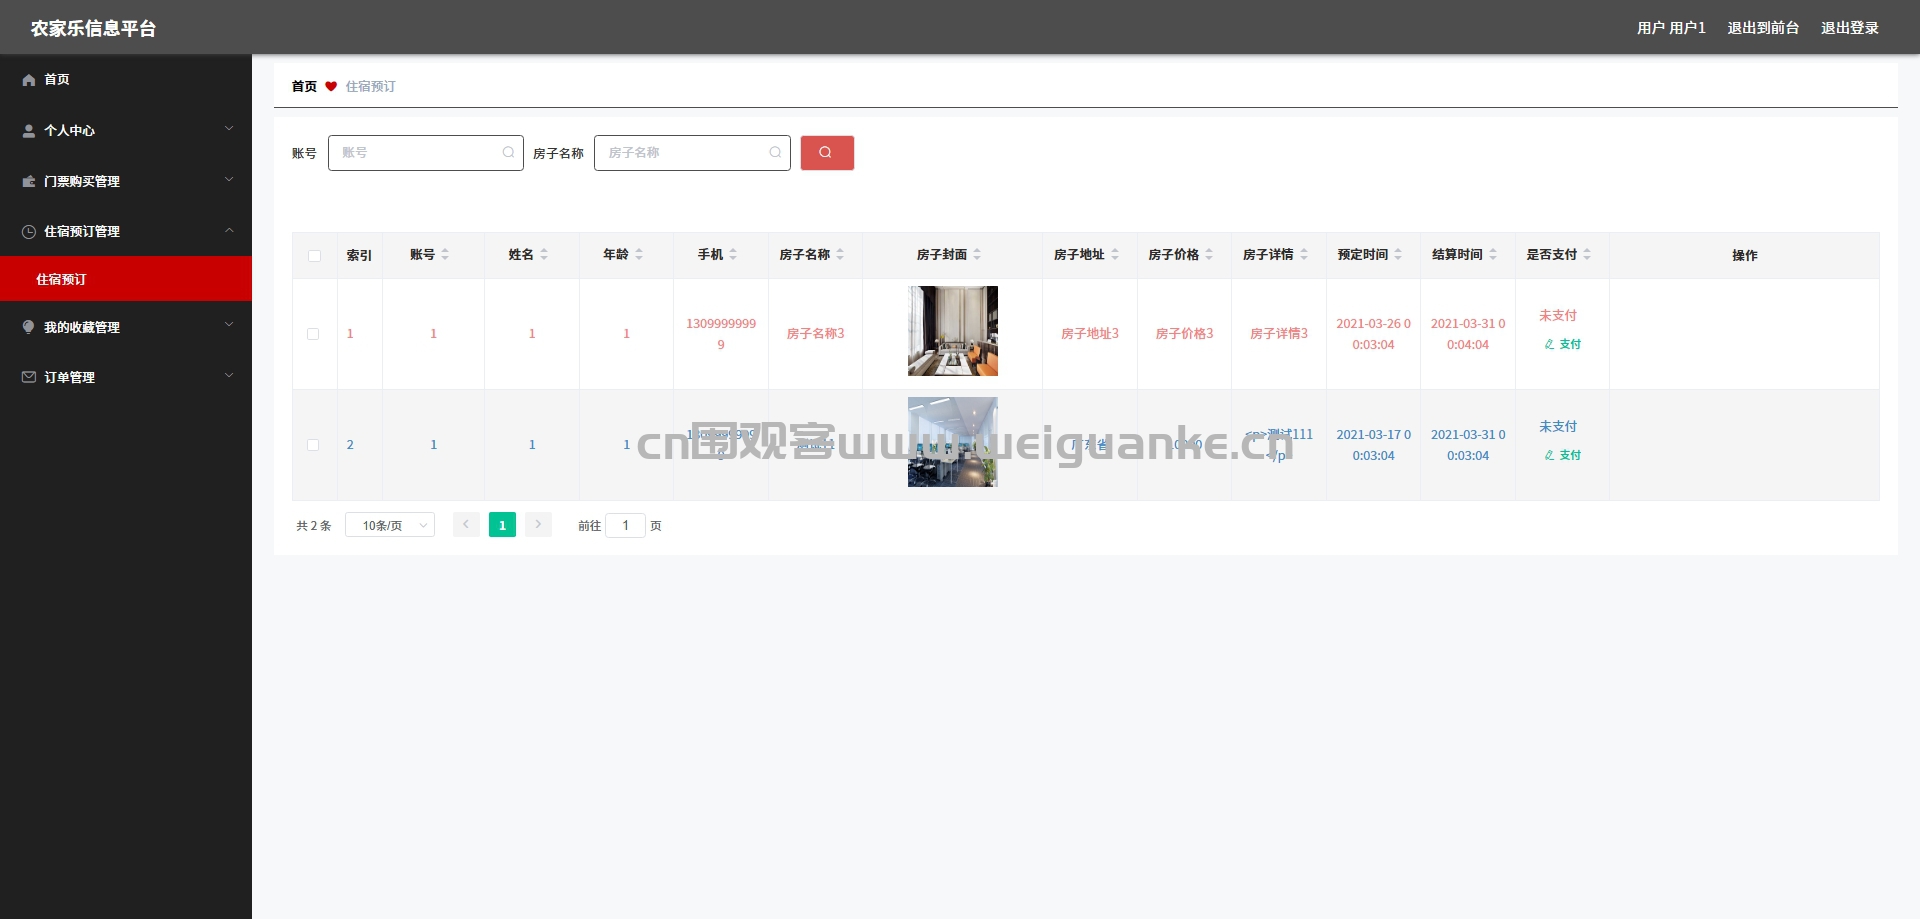Sort table by 是否支付 column arrows
Image resolution: width=1920 pixels, height=919 pixels.
pos(1587,255)
